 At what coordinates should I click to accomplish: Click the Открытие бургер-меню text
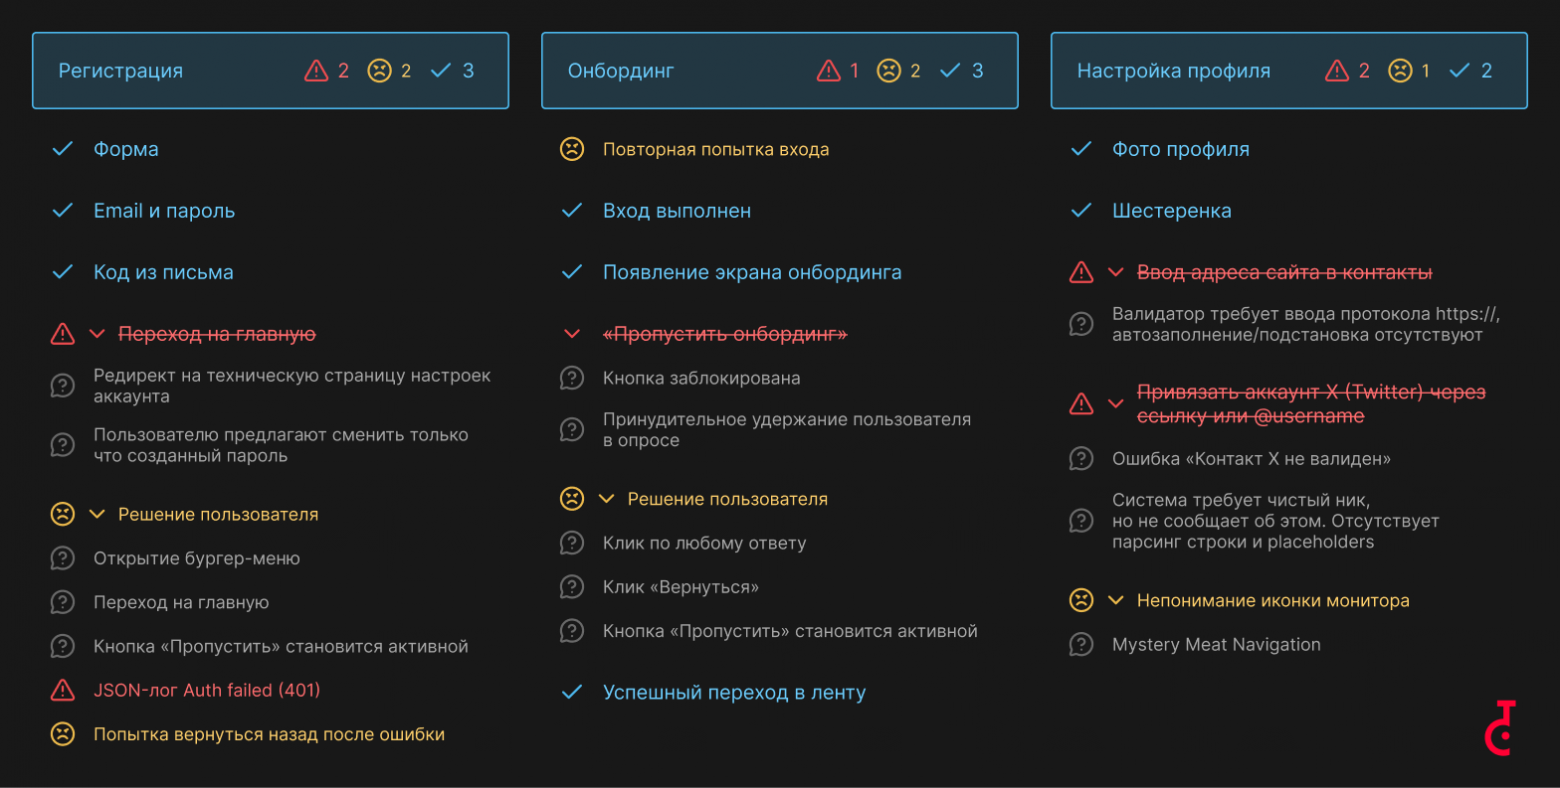(196, 558)
